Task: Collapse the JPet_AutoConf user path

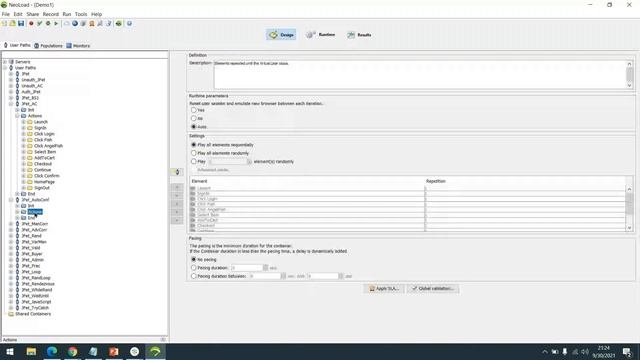Action: coord(11,200)
